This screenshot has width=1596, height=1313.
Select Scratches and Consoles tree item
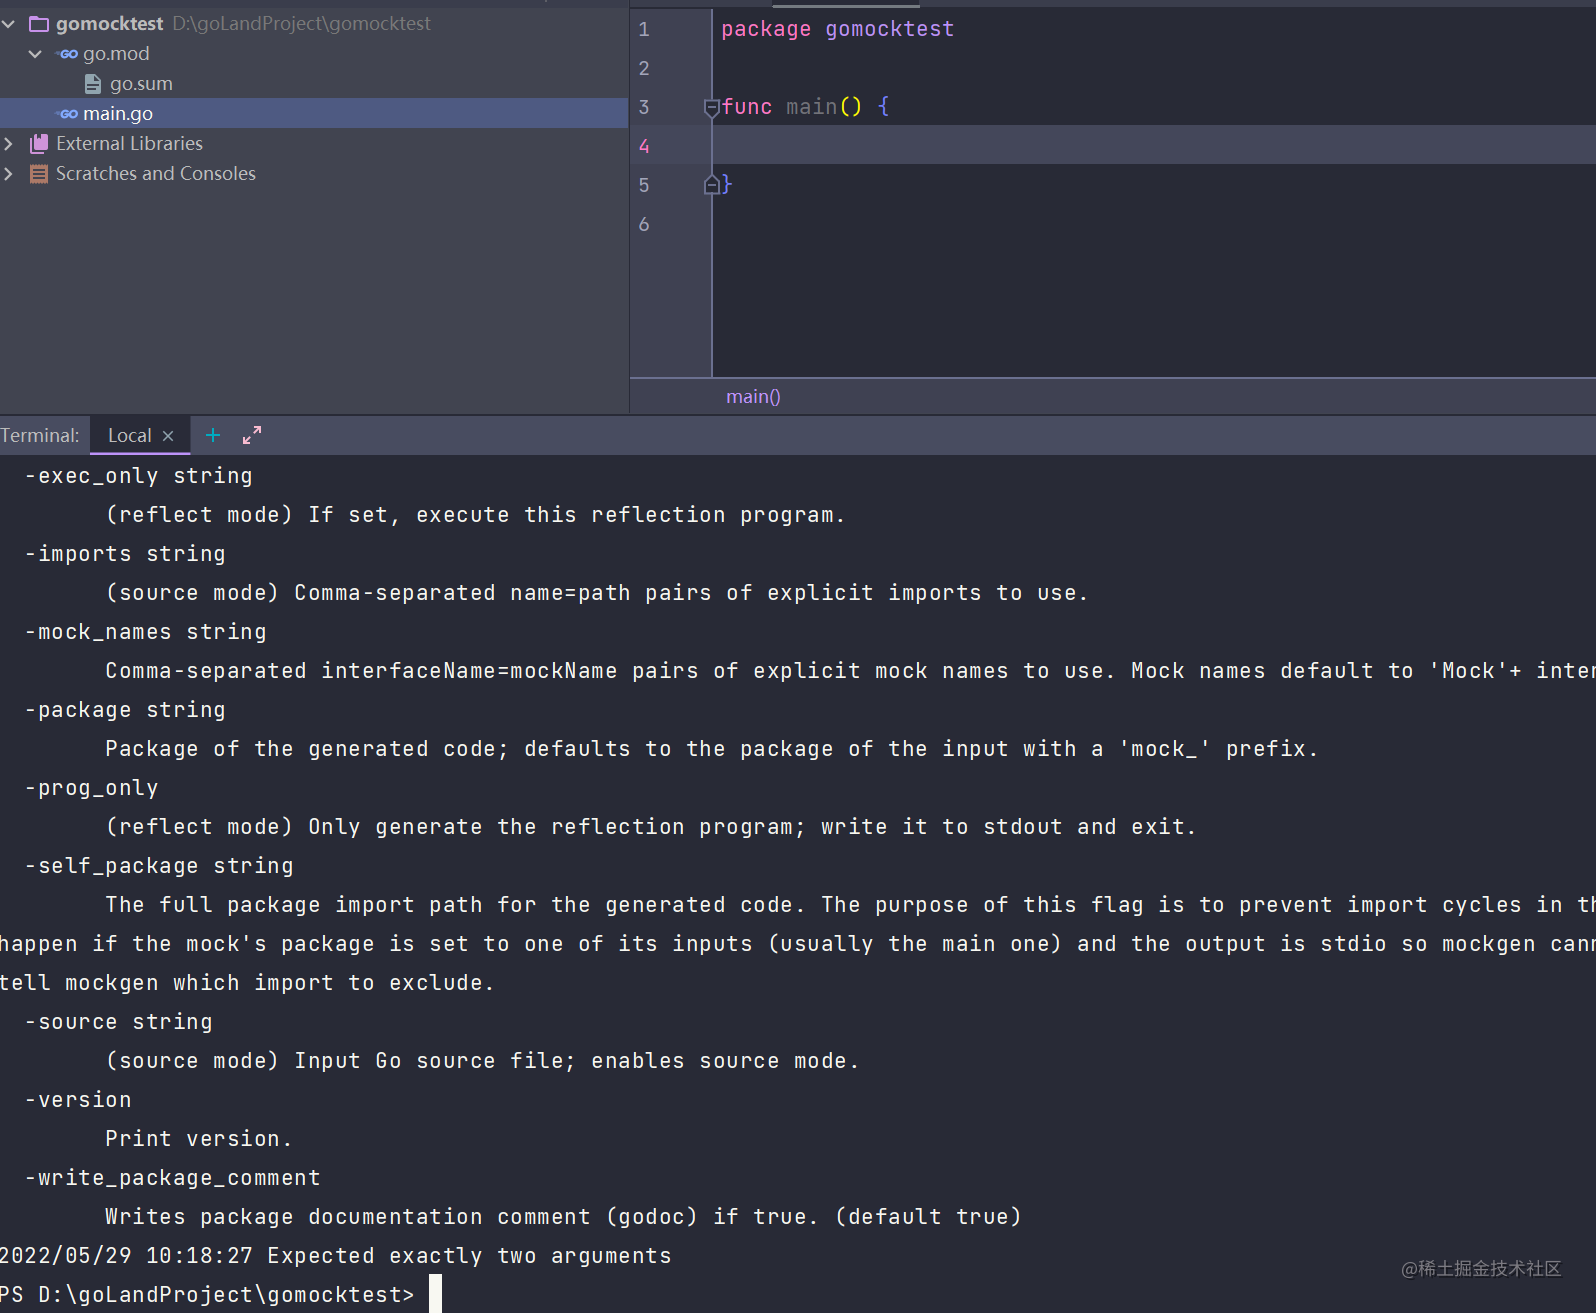pos(156,174)
